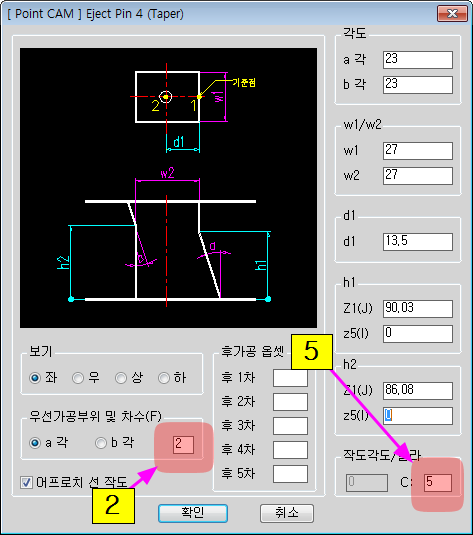Click the C: value field highlighted in red

click(x=438, y=482)
